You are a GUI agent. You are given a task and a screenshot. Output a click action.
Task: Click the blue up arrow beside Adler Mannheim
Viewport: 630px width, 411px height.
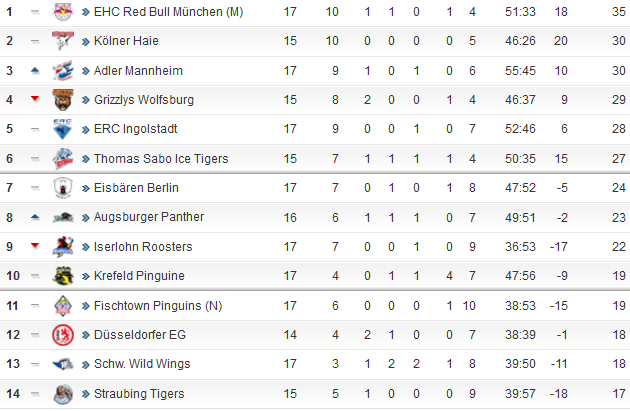click(x=35, y=71)
